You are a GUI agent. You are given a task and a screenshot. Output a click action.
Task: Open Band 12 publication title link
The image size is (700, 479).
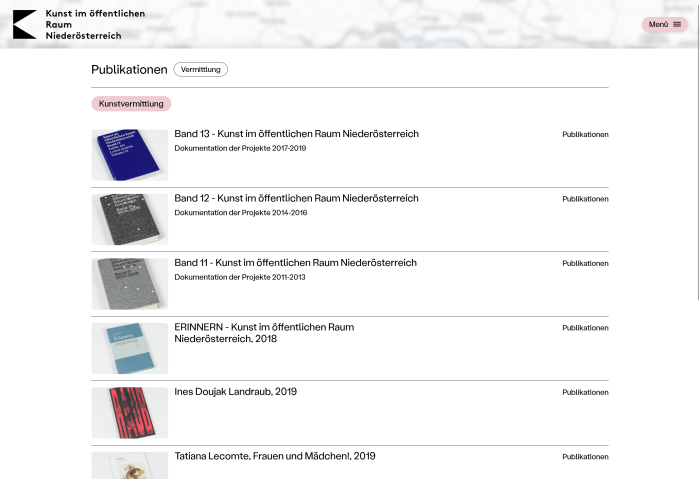pyautogui.click(x=296, y=198)
